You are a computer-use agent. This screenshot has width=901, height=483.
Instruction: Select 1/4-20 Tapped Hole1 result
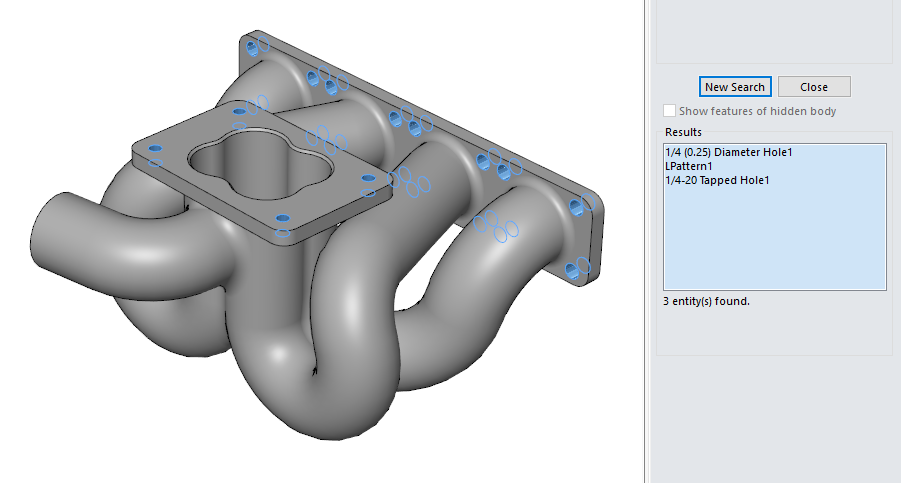717,180
